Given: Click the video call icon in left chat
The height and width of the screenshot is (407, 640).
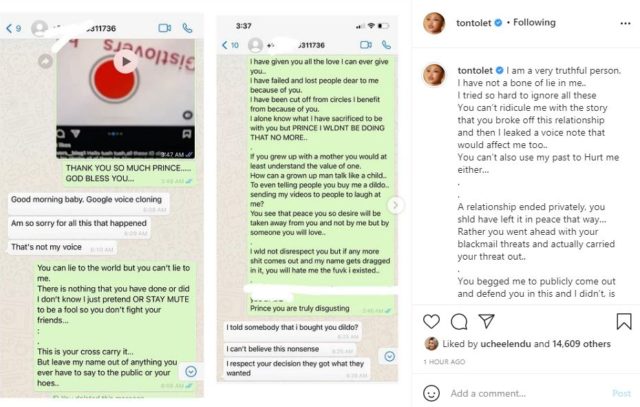Looking at the screenshot, I should (x=164, y=28).
